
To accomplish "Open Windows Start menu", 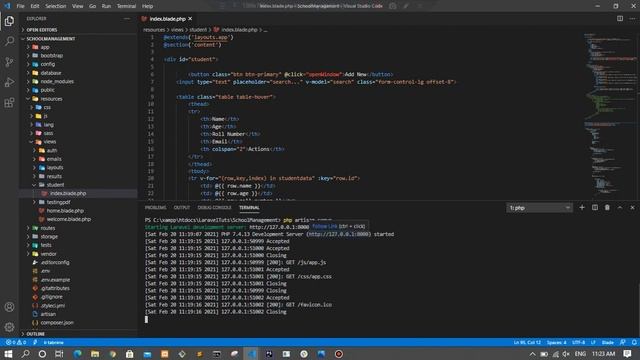I will [x=8, y=353].
